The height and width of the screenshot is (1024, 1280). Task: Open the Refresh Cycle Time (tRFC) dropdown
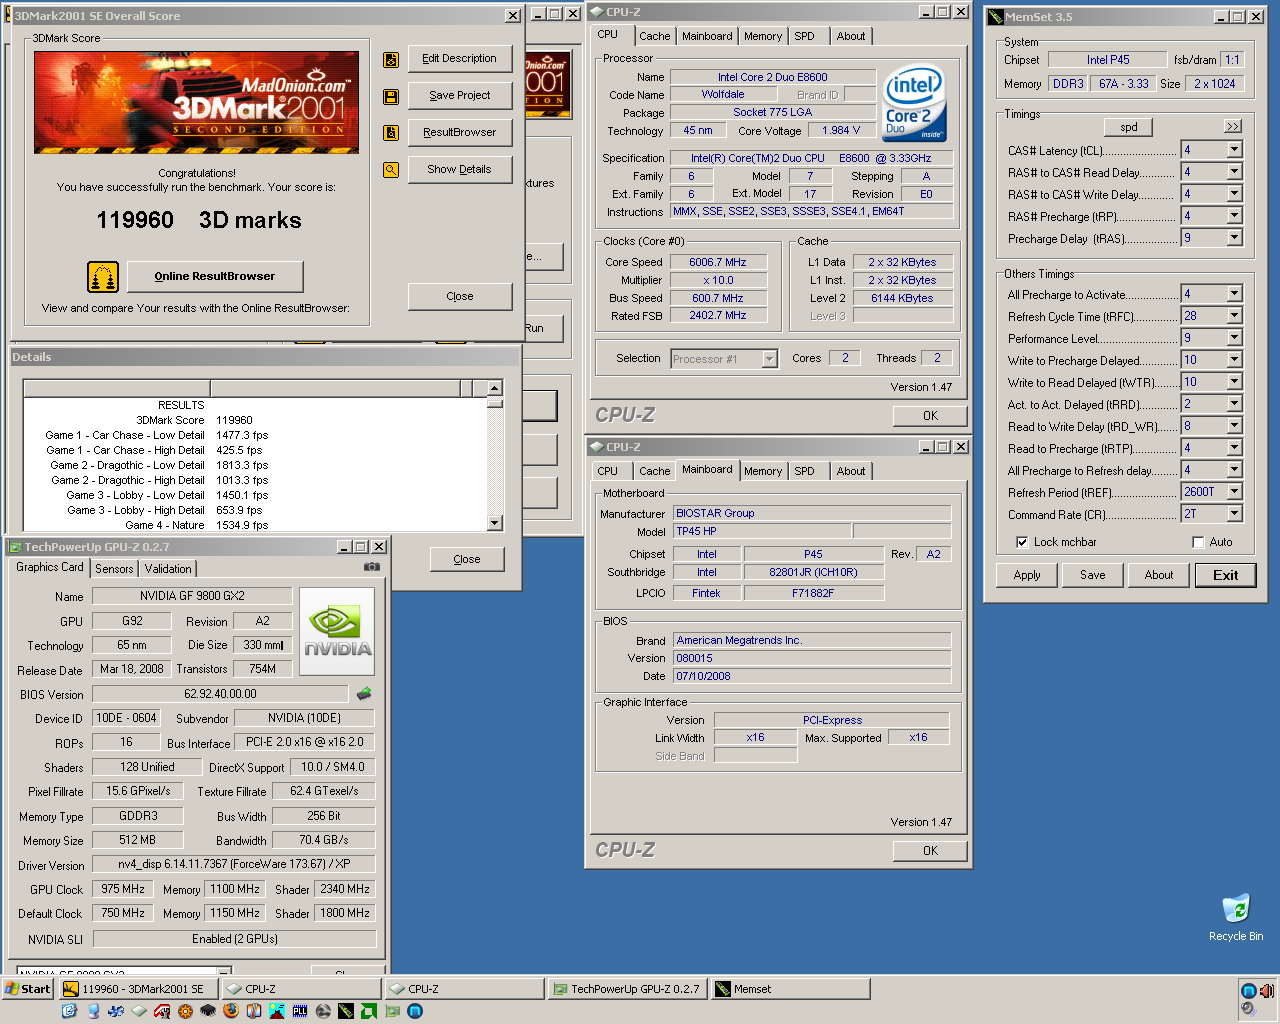point(1234,316)
